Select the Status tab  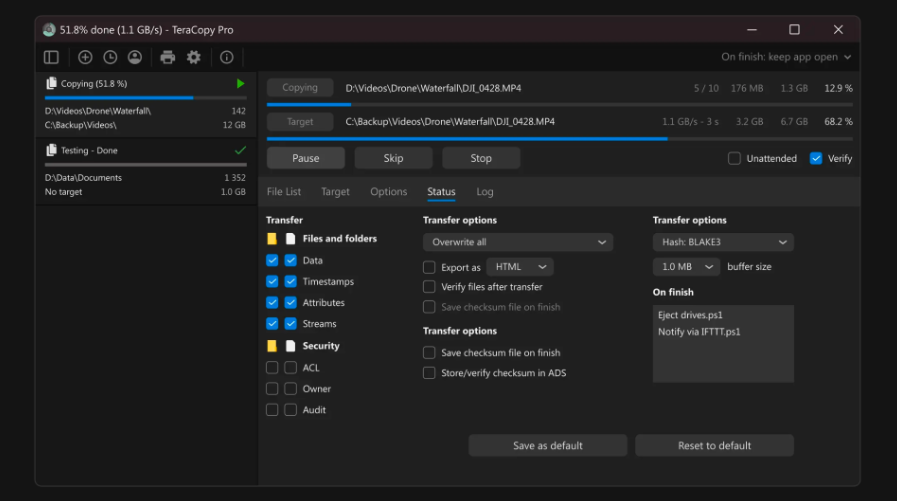pyautogui.click(x=441, y=192)
